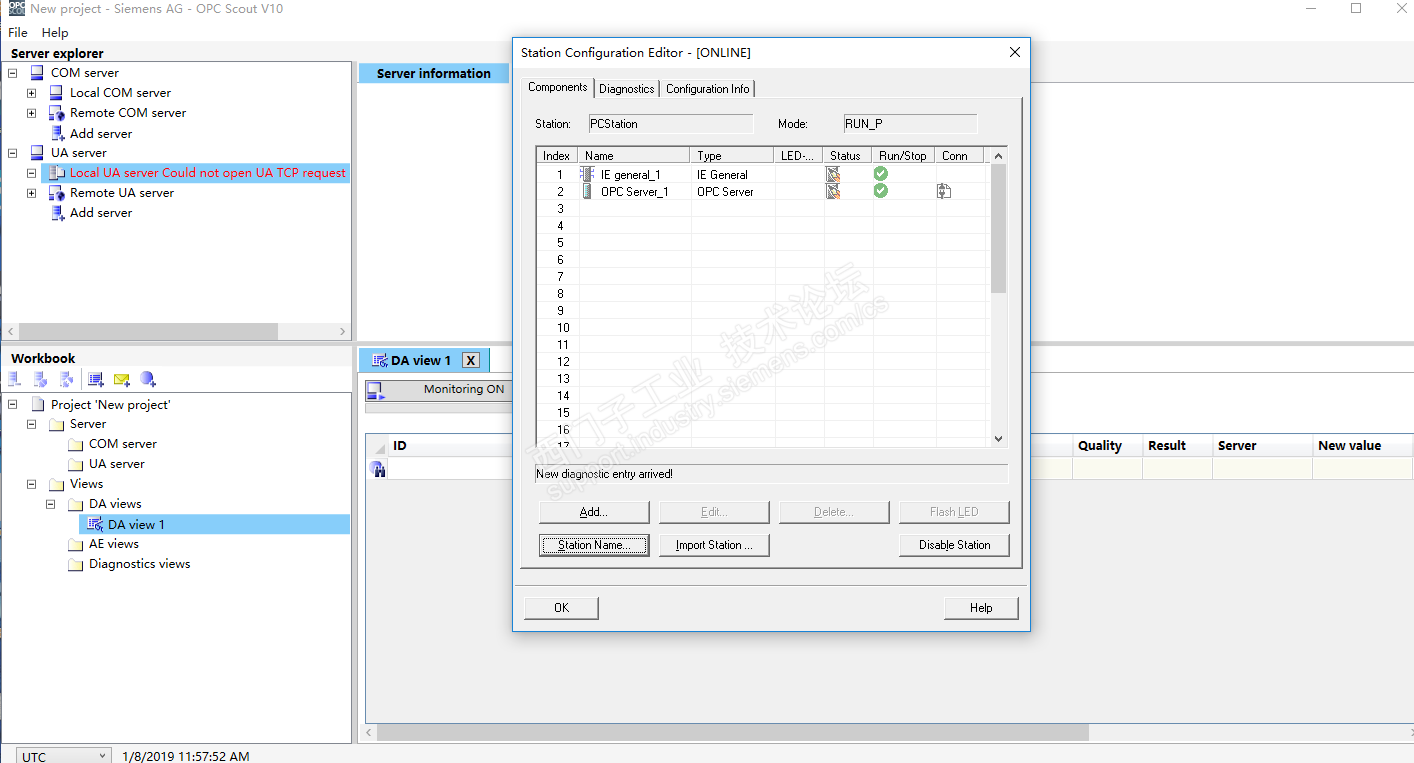This screenshot has height=763, width=1414.
Task: Click the Import Station... button
Action: (x=714, y=545)
